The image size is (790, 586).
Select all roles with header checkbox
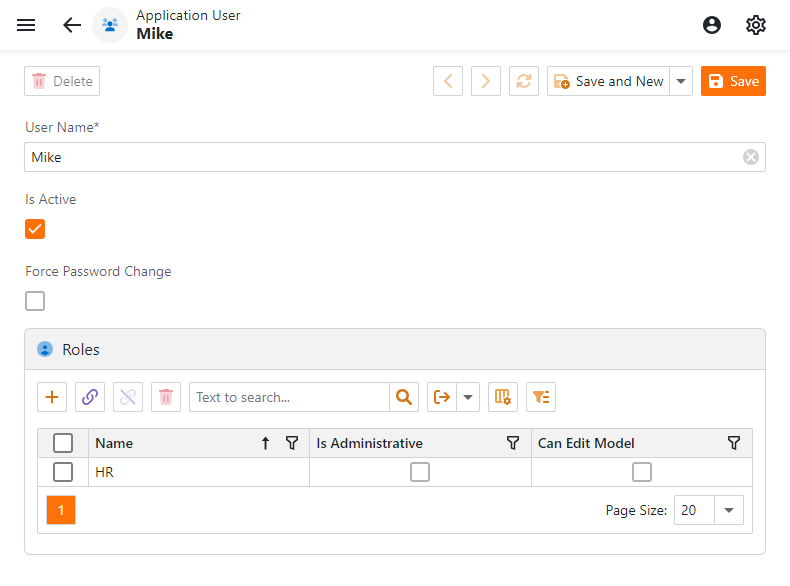63,443
